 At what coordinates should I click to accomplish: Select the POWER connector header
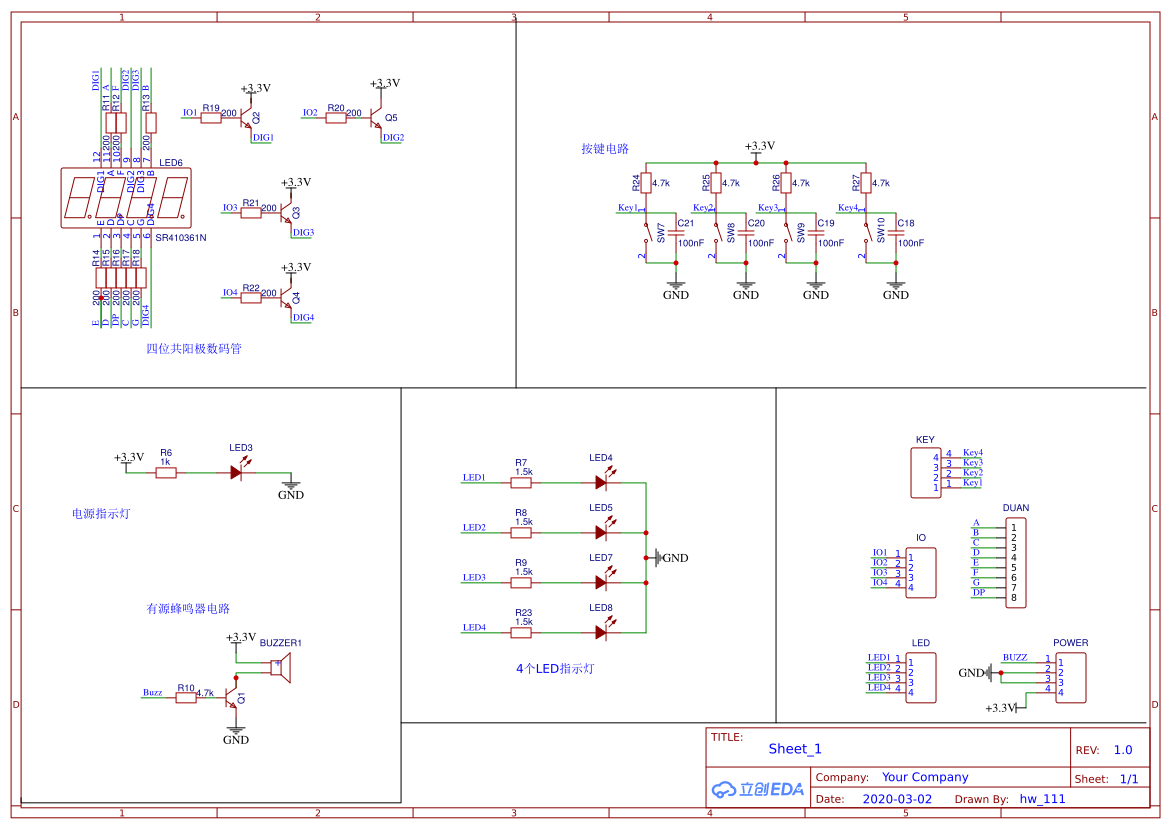click(x=1070, y=677)
